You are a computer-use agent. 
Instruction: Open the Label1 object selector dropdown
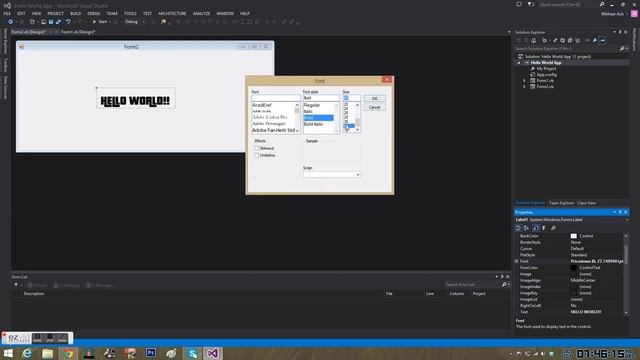pos(627,220)
